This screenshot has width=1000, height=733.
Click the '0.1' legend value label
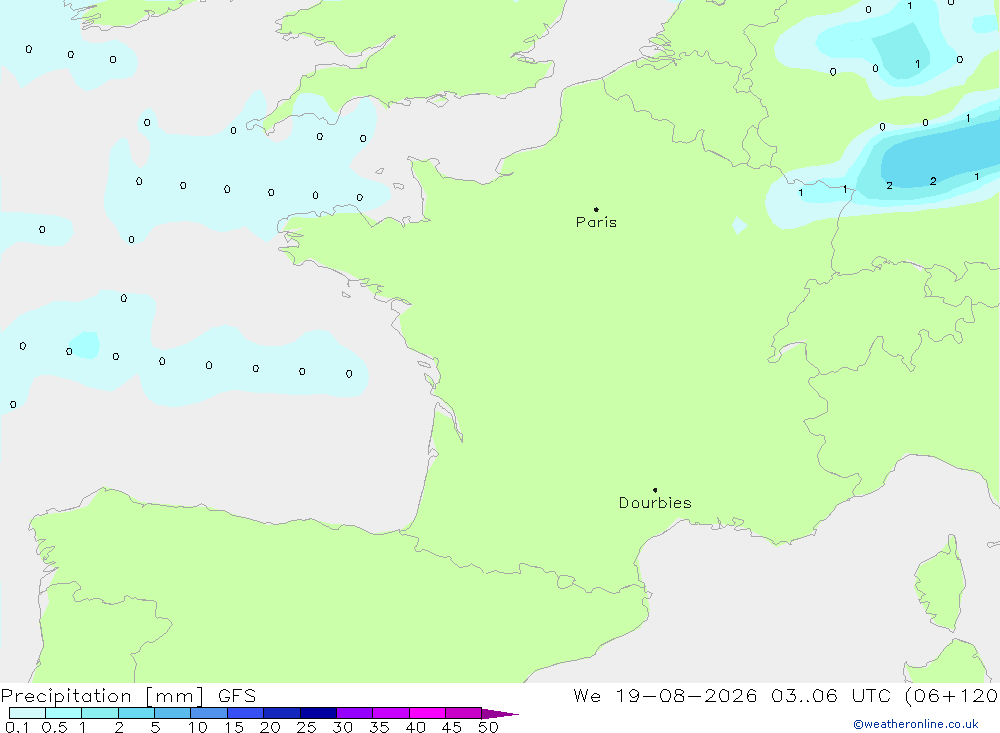coord(17,727)
